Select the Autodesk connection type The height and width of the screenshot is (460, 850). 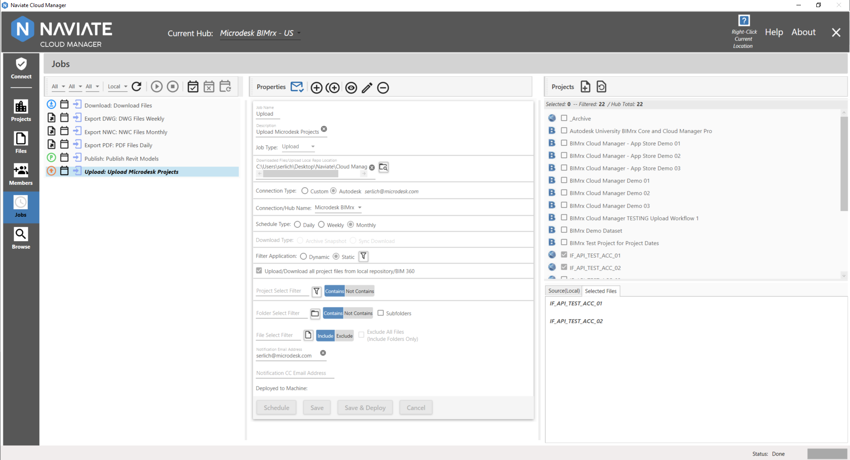point(333,191)
